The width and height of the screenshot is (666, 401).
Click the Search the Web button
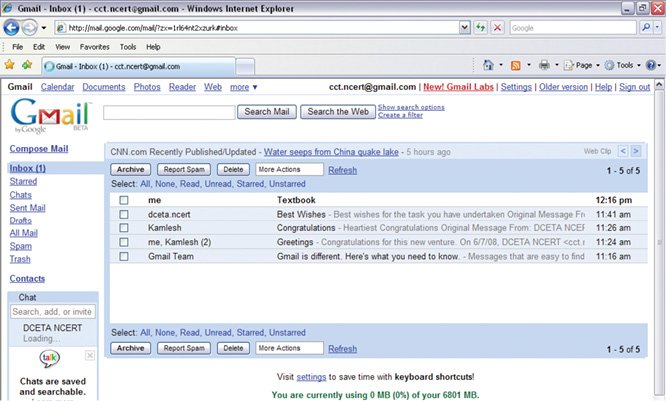[338, 112]
